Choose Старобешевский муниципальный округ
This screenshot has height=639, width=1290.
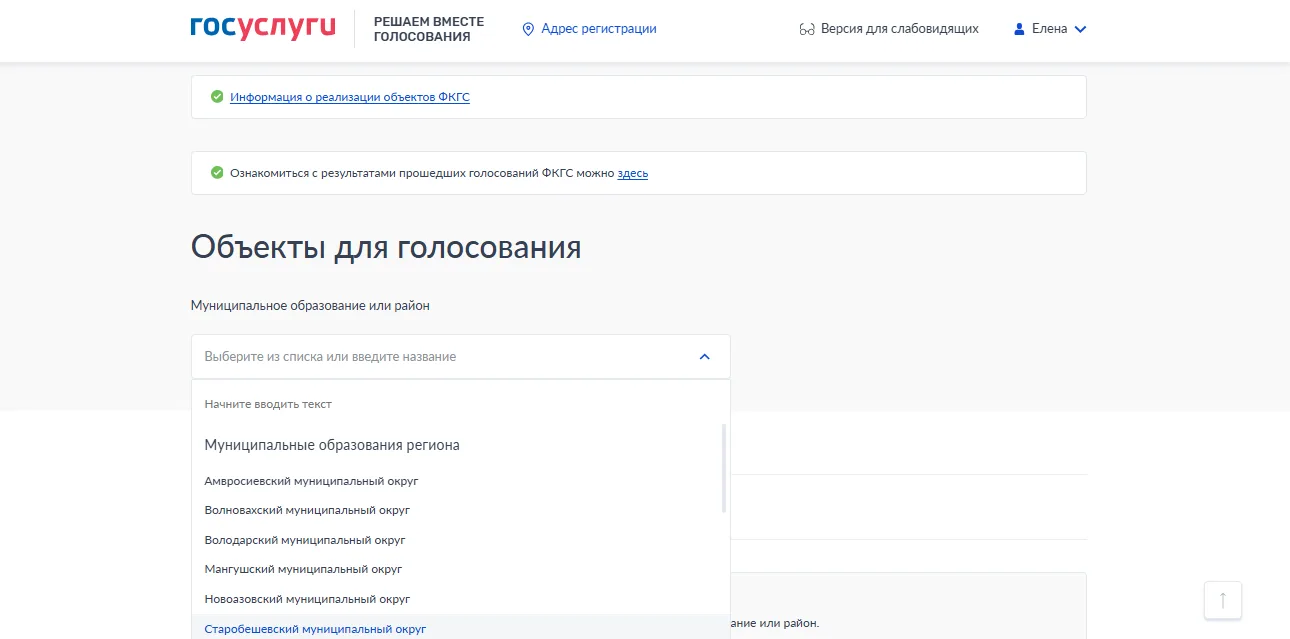tap(315, 629)
